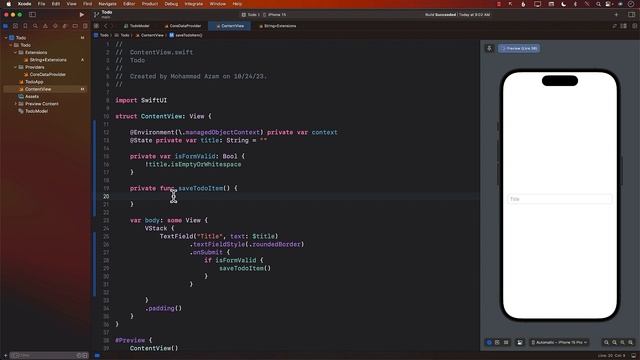Open the Apple menu
640x360 pixels.
coord(8,4)
